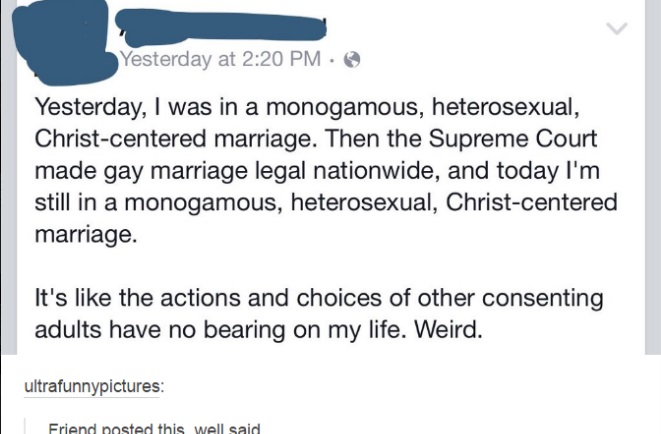Click the "Supreme Court" text in the post
This screenshot has height=434, width=661.
coord(513,139)
